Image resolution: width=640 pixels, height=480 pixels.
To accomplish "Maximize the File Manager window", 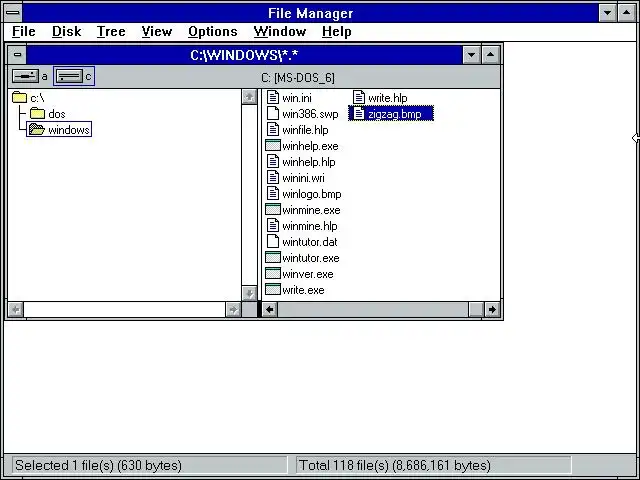I will [x=627, y=13].
